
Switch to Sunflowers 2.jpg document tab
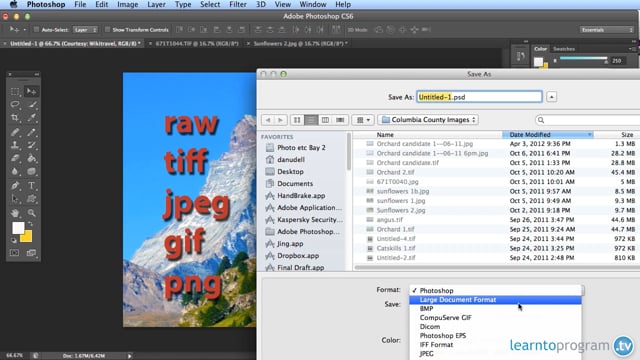tap(300, 43)
